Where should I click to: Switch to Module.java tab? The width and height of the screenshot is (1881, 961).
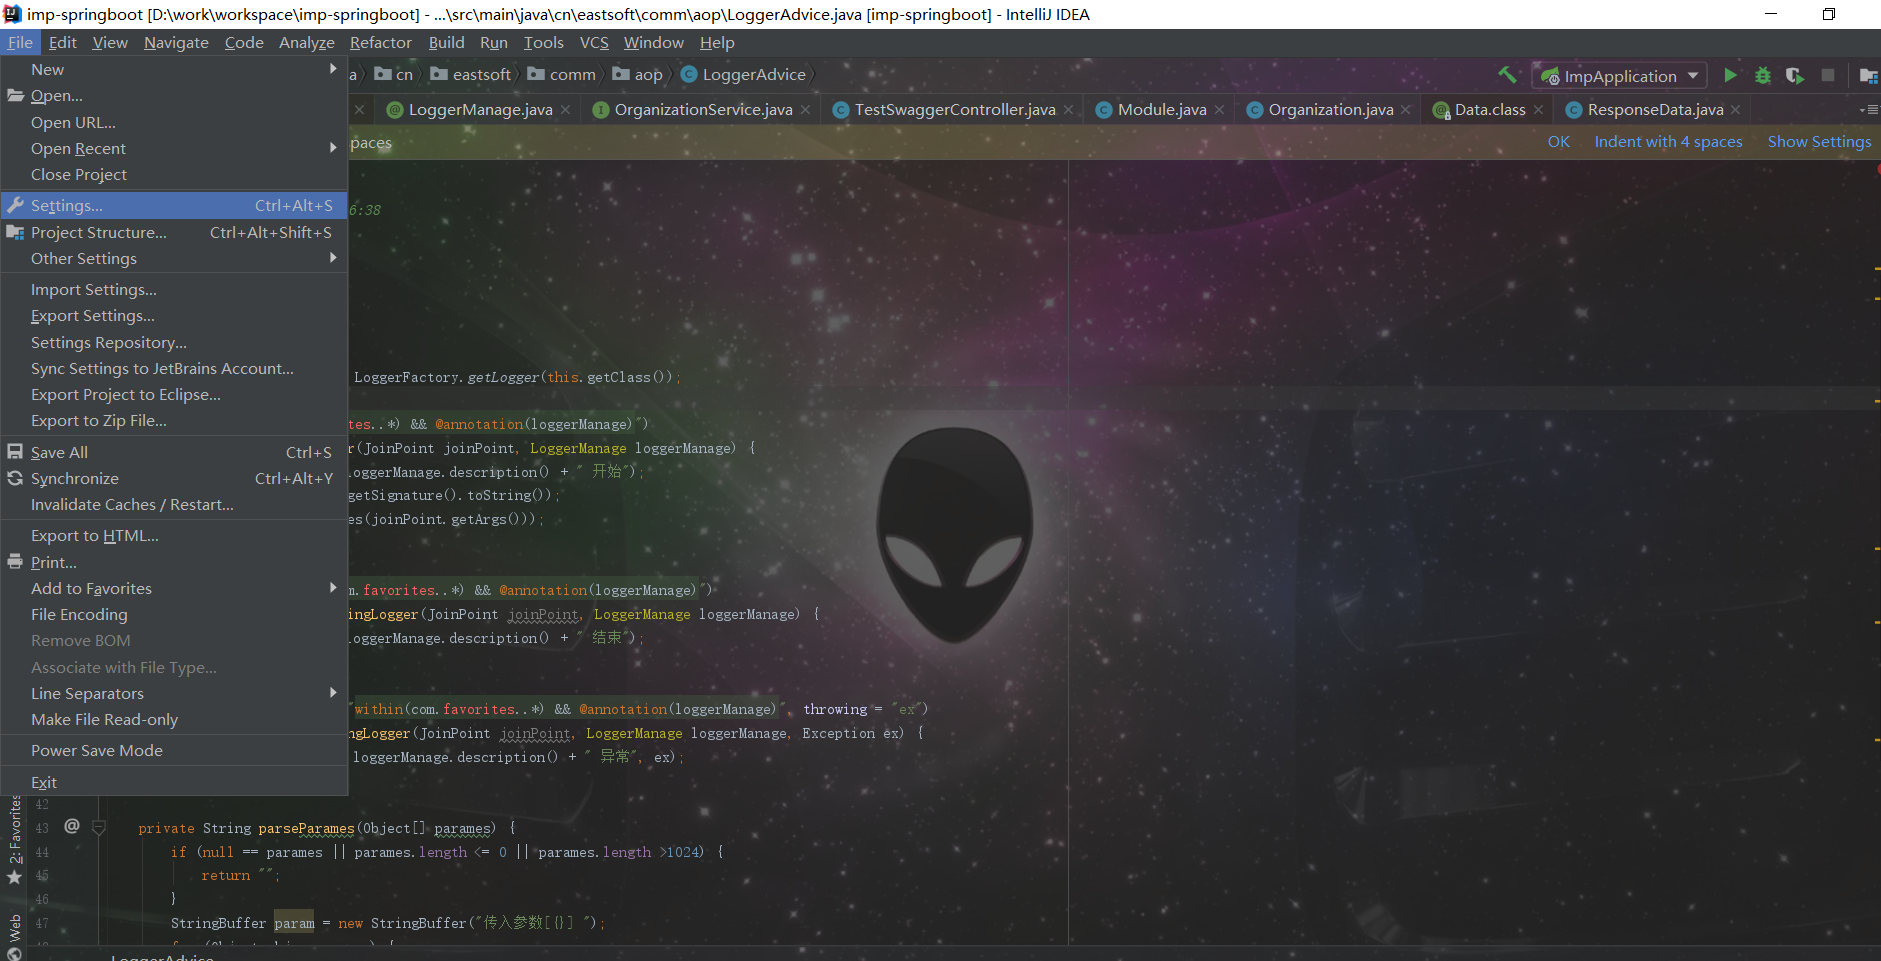click(x=1162, y=110)
